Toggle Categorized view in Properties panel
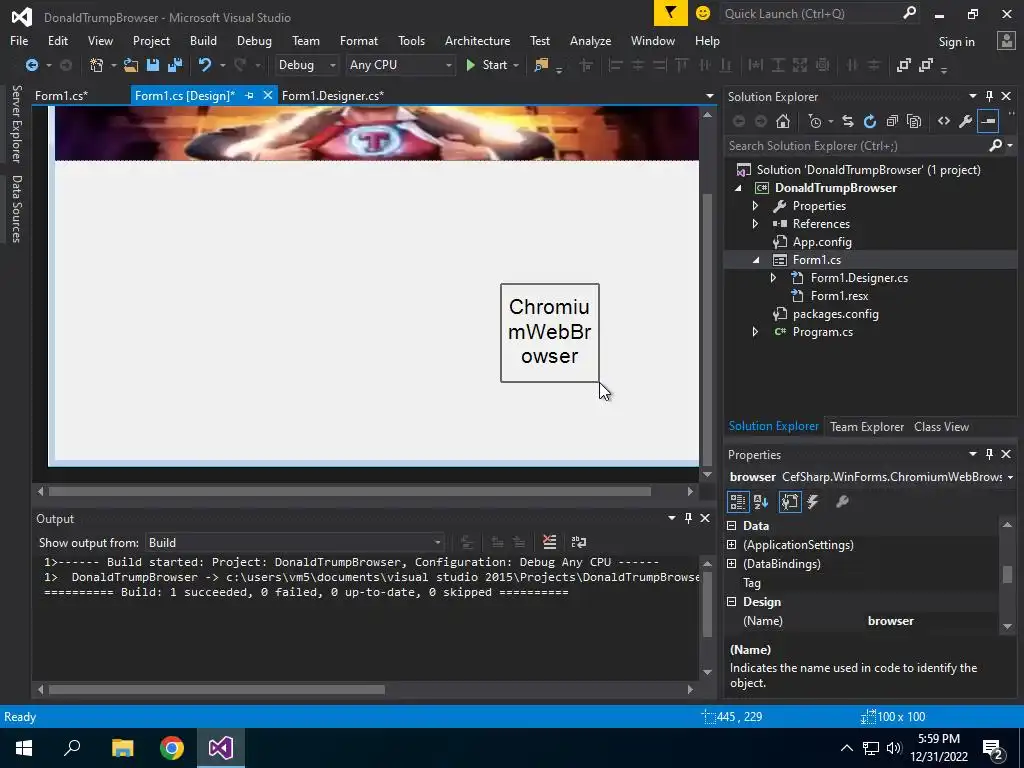1024x768 pixels. tap(738, 502)
